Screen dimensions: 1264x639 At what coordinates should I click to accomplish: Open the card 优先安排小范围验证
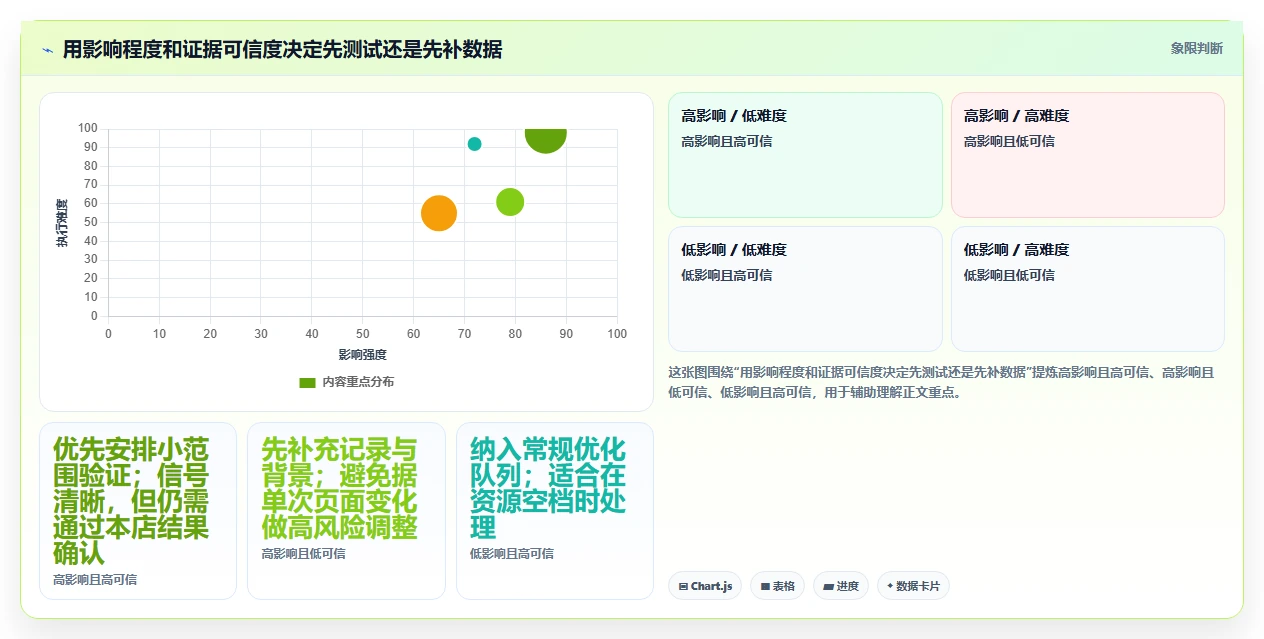pyautogui.click(x=138, y=511)
